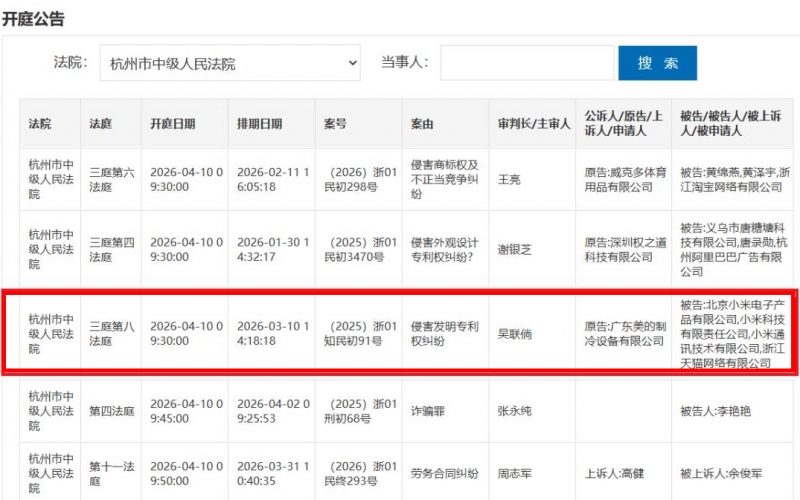Image resolution: width=800 pixels, height=500 pixels.
Task: Click the 三庭第八法庭 courtroom cell
Action: [x=112, y=334]
